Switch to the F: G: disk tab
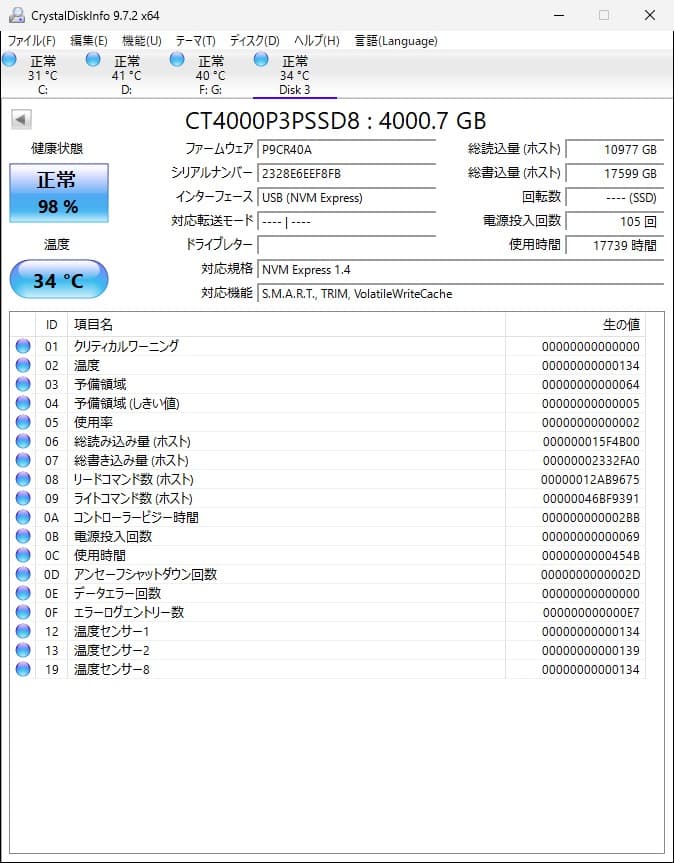 click(210, 75)
